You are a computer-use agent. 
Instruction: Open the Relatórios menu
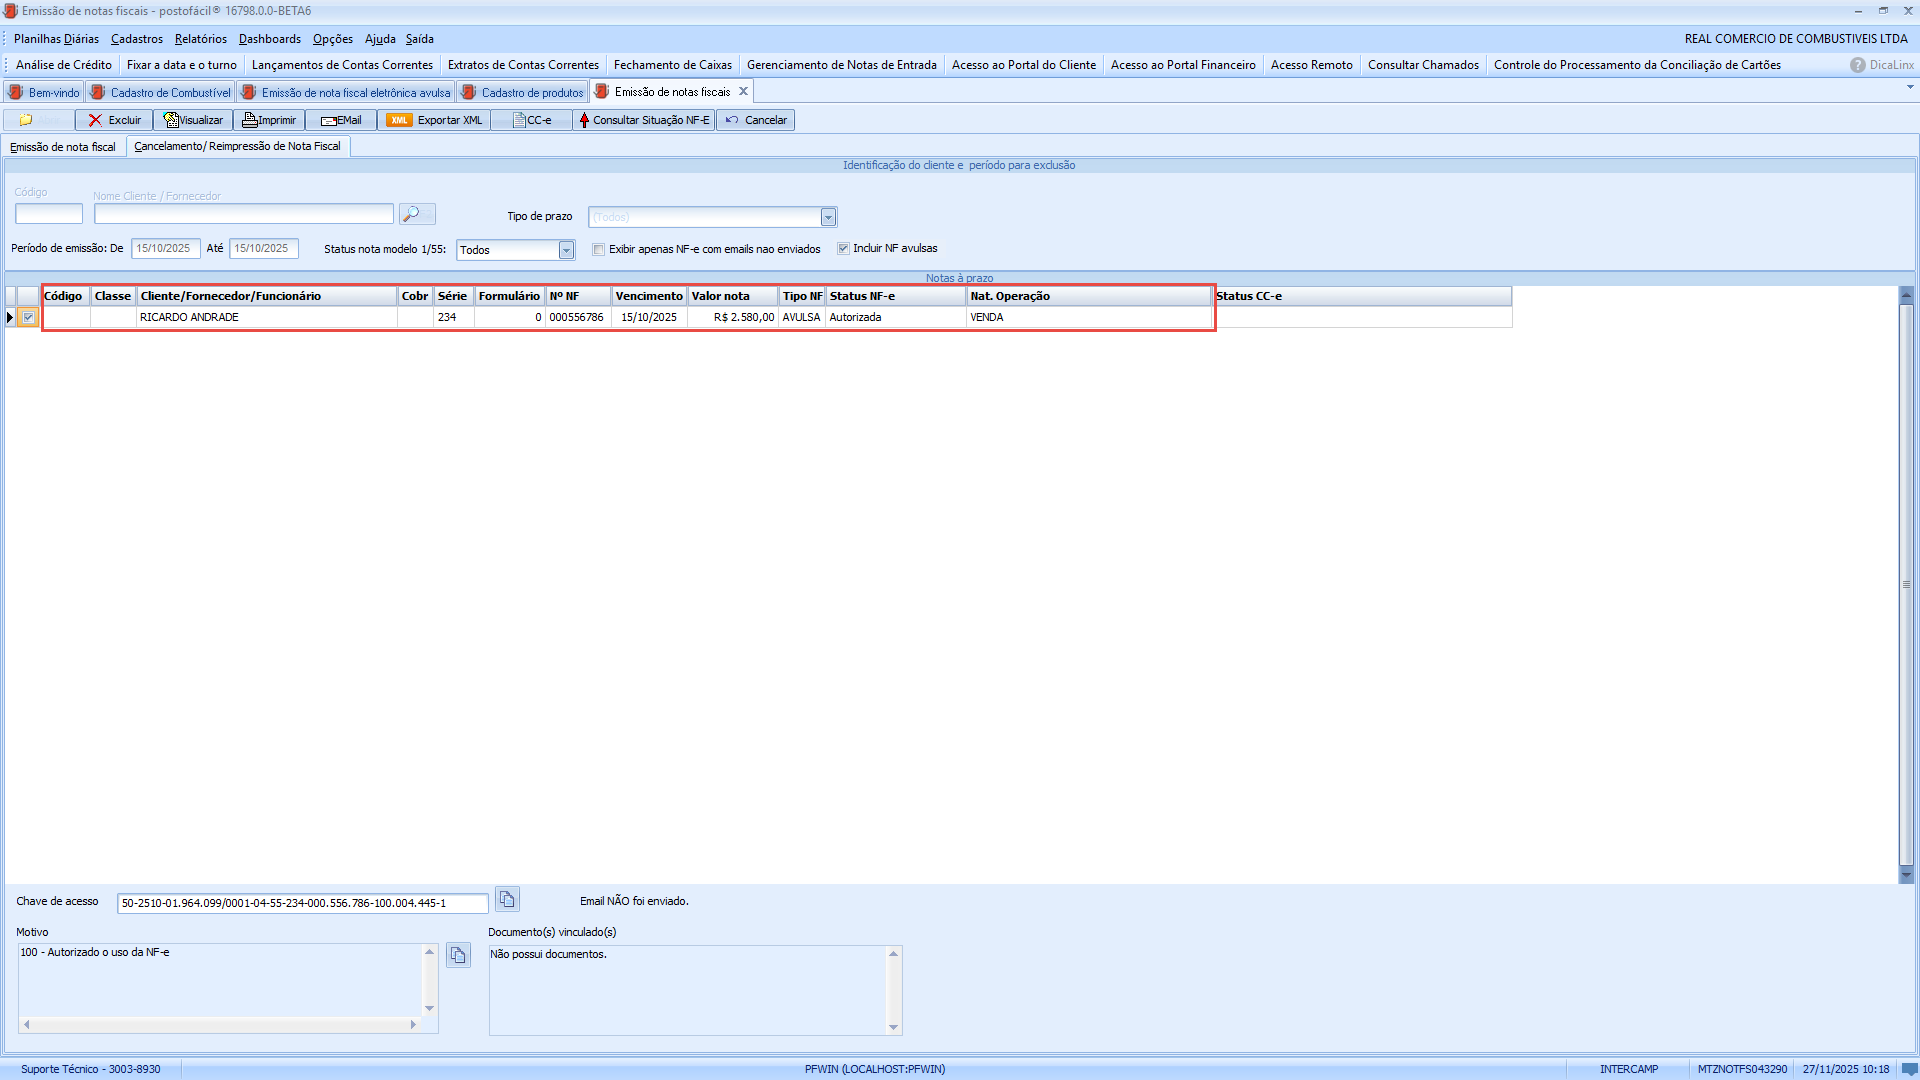point(200,39)
